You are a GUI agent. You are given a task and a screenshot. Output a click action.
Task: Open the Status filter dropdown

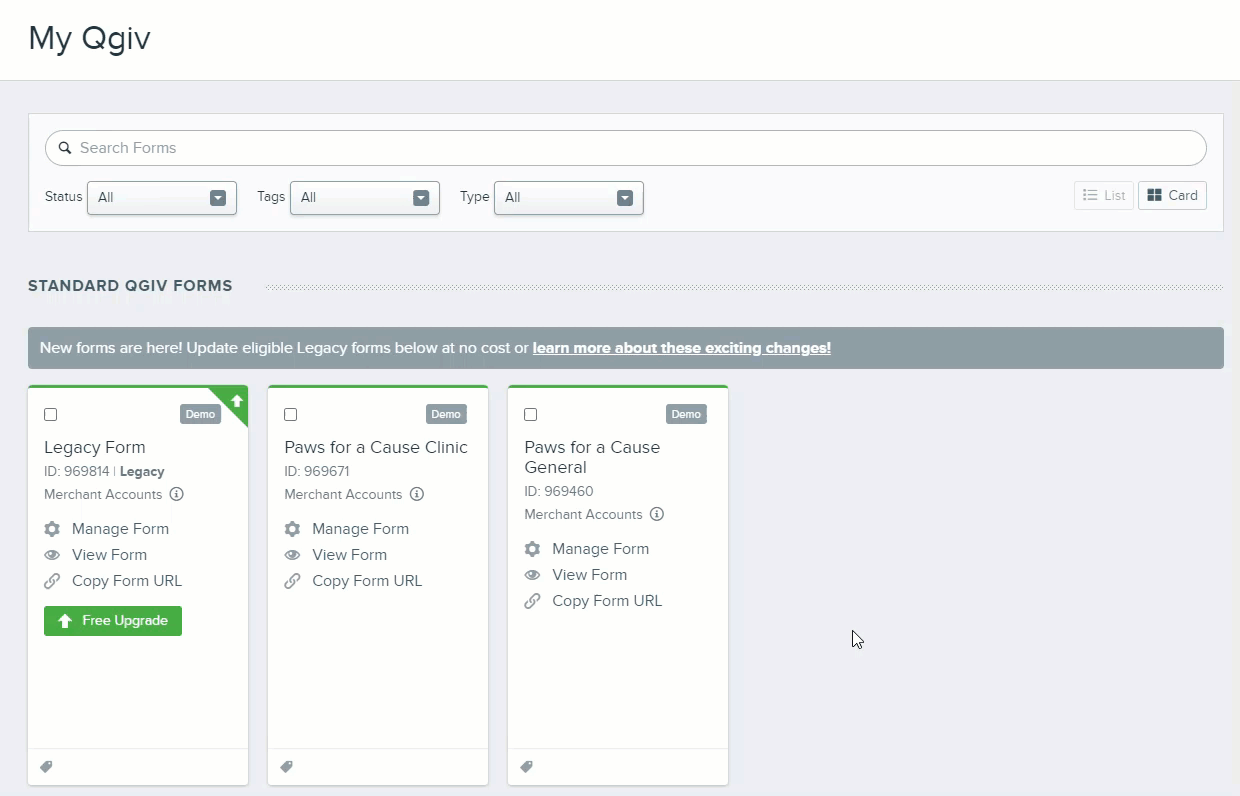[x=162, y=198]
